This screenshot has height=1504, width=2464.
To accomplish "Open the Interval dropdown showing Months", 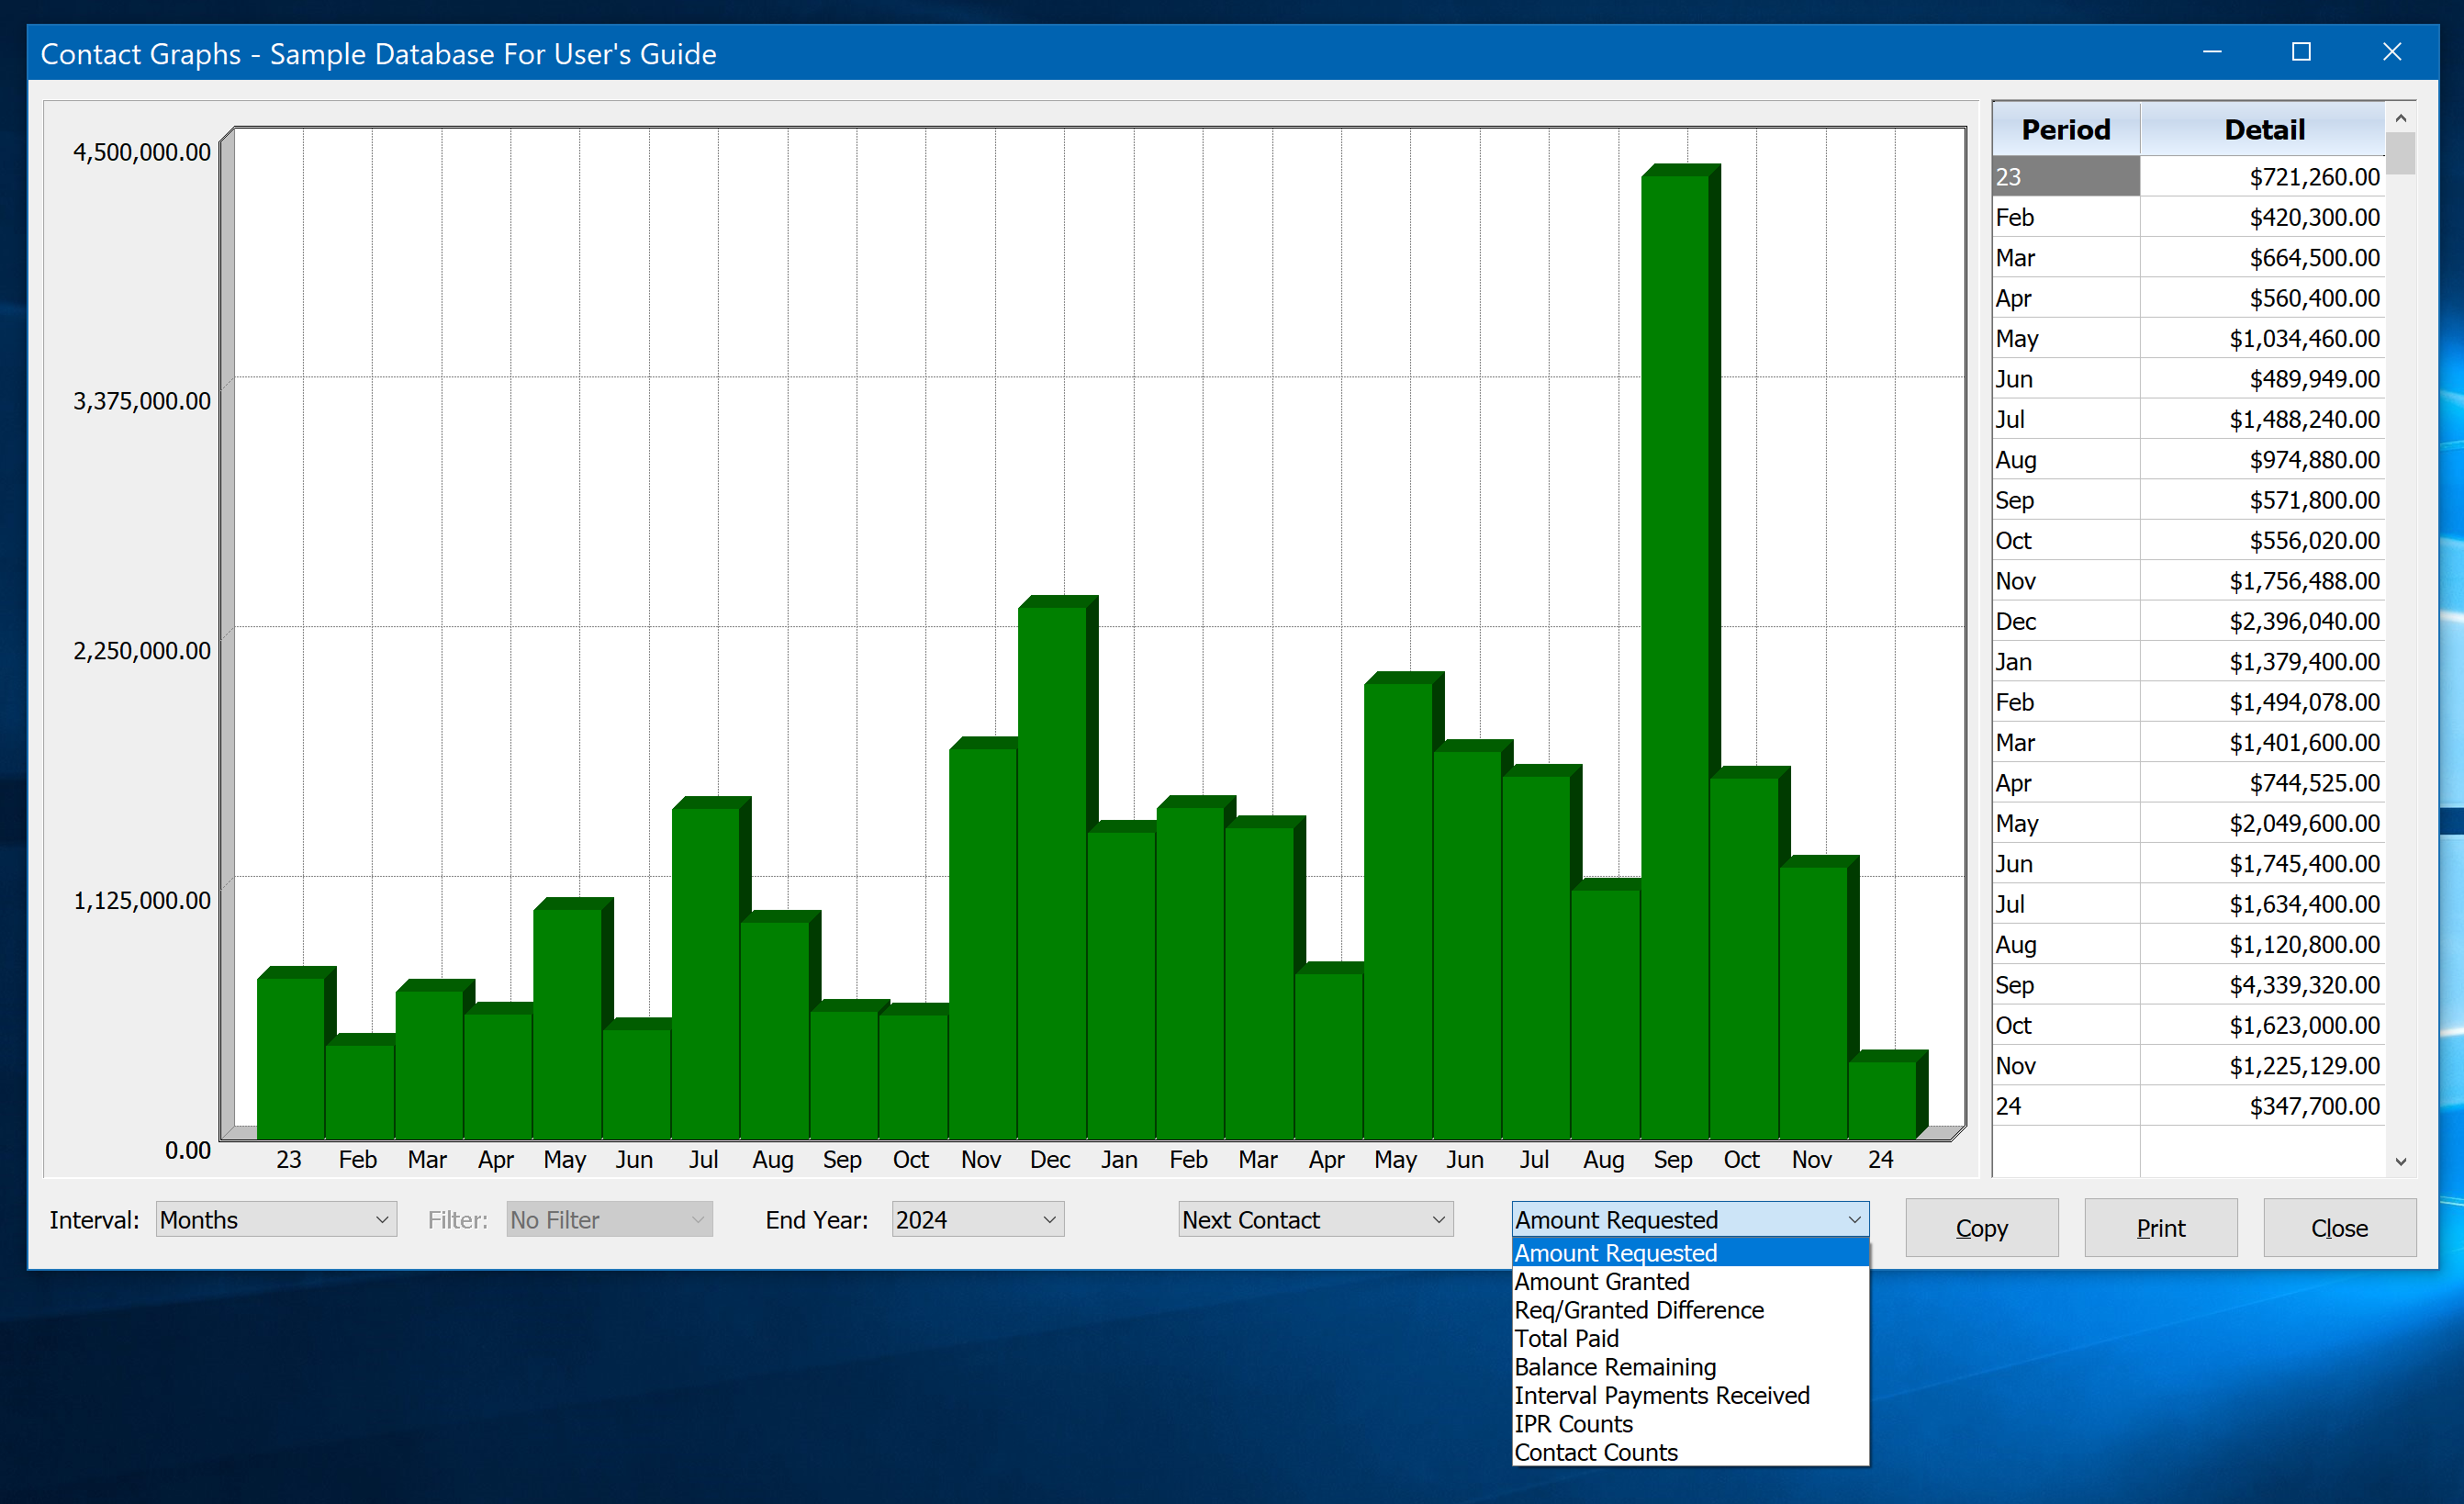I will (276, 1220).
